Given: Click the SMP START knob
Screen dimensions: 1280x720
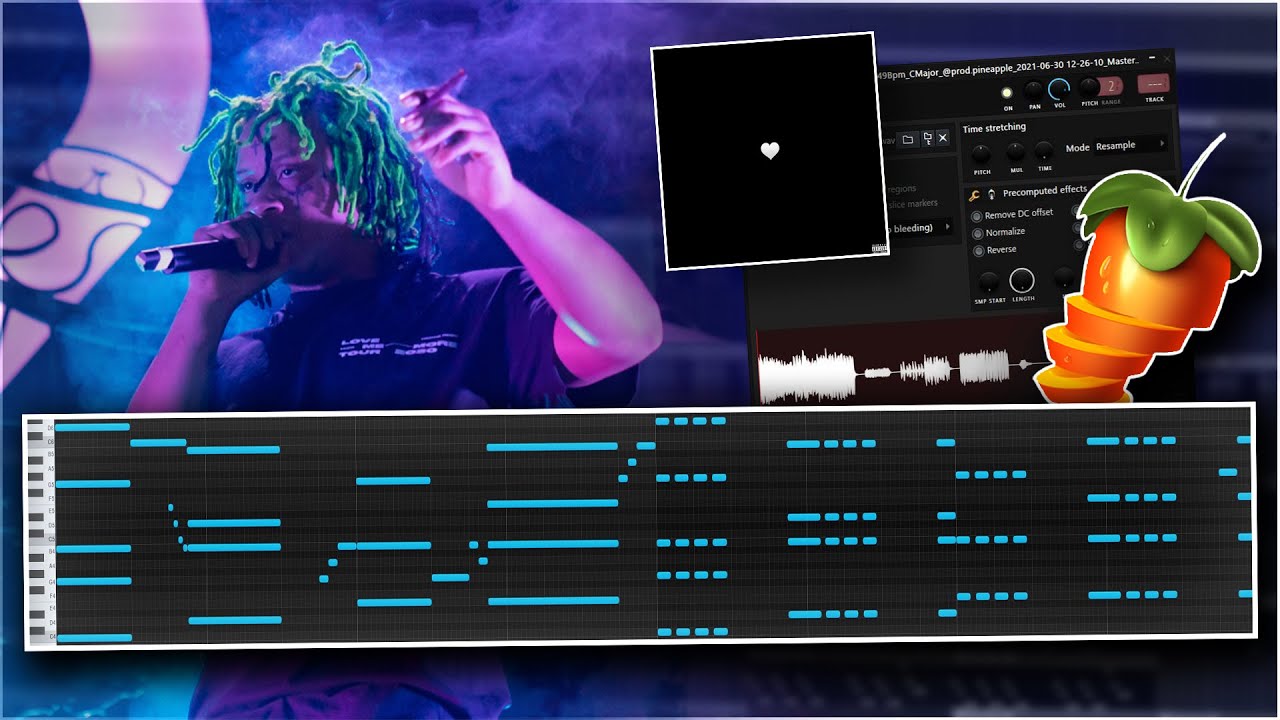Looking at the screenshot, I should 989,281.
